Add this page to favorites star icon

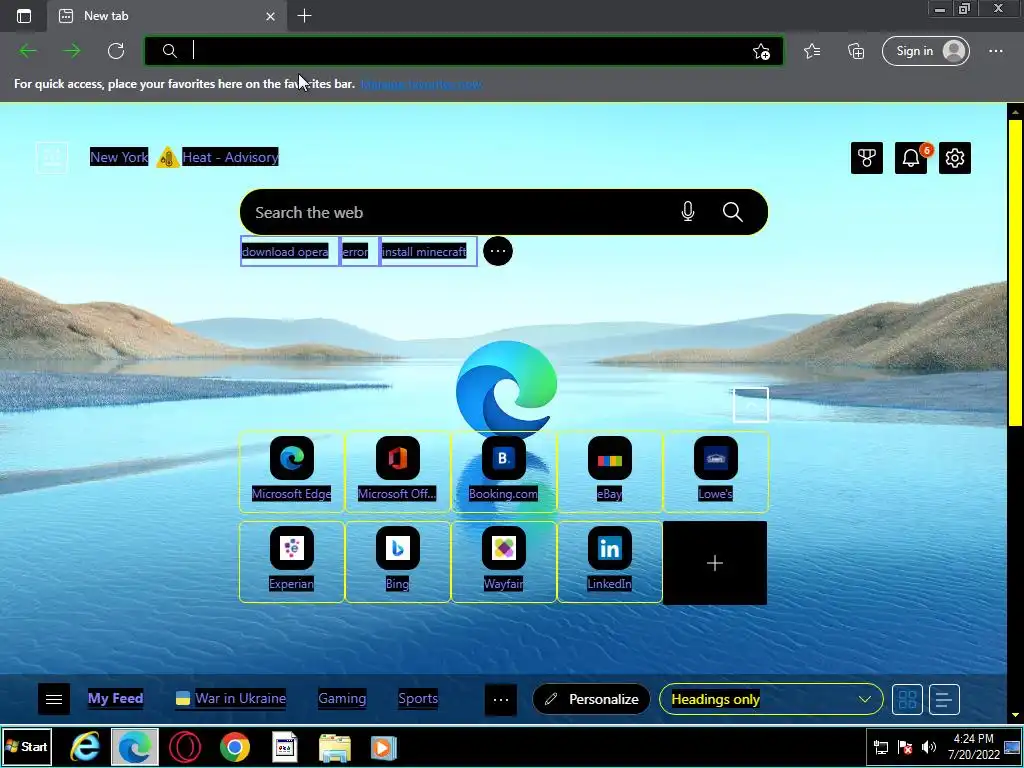point(761,52)
